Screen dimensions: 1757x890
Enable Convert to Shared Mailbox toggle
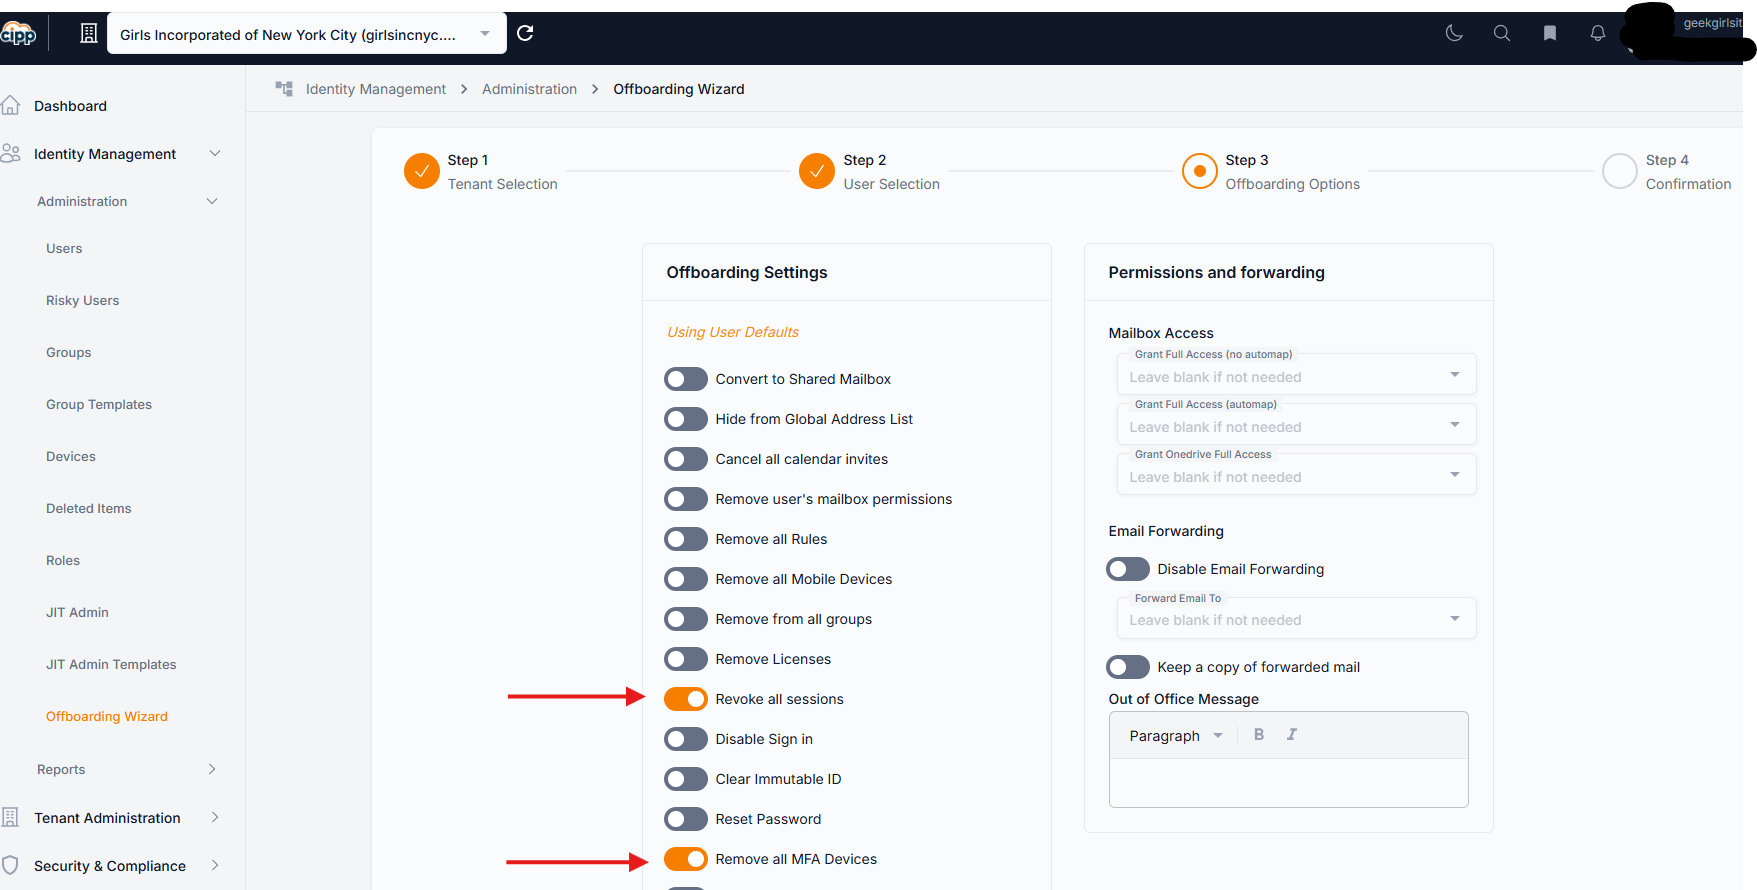(686, 379)
